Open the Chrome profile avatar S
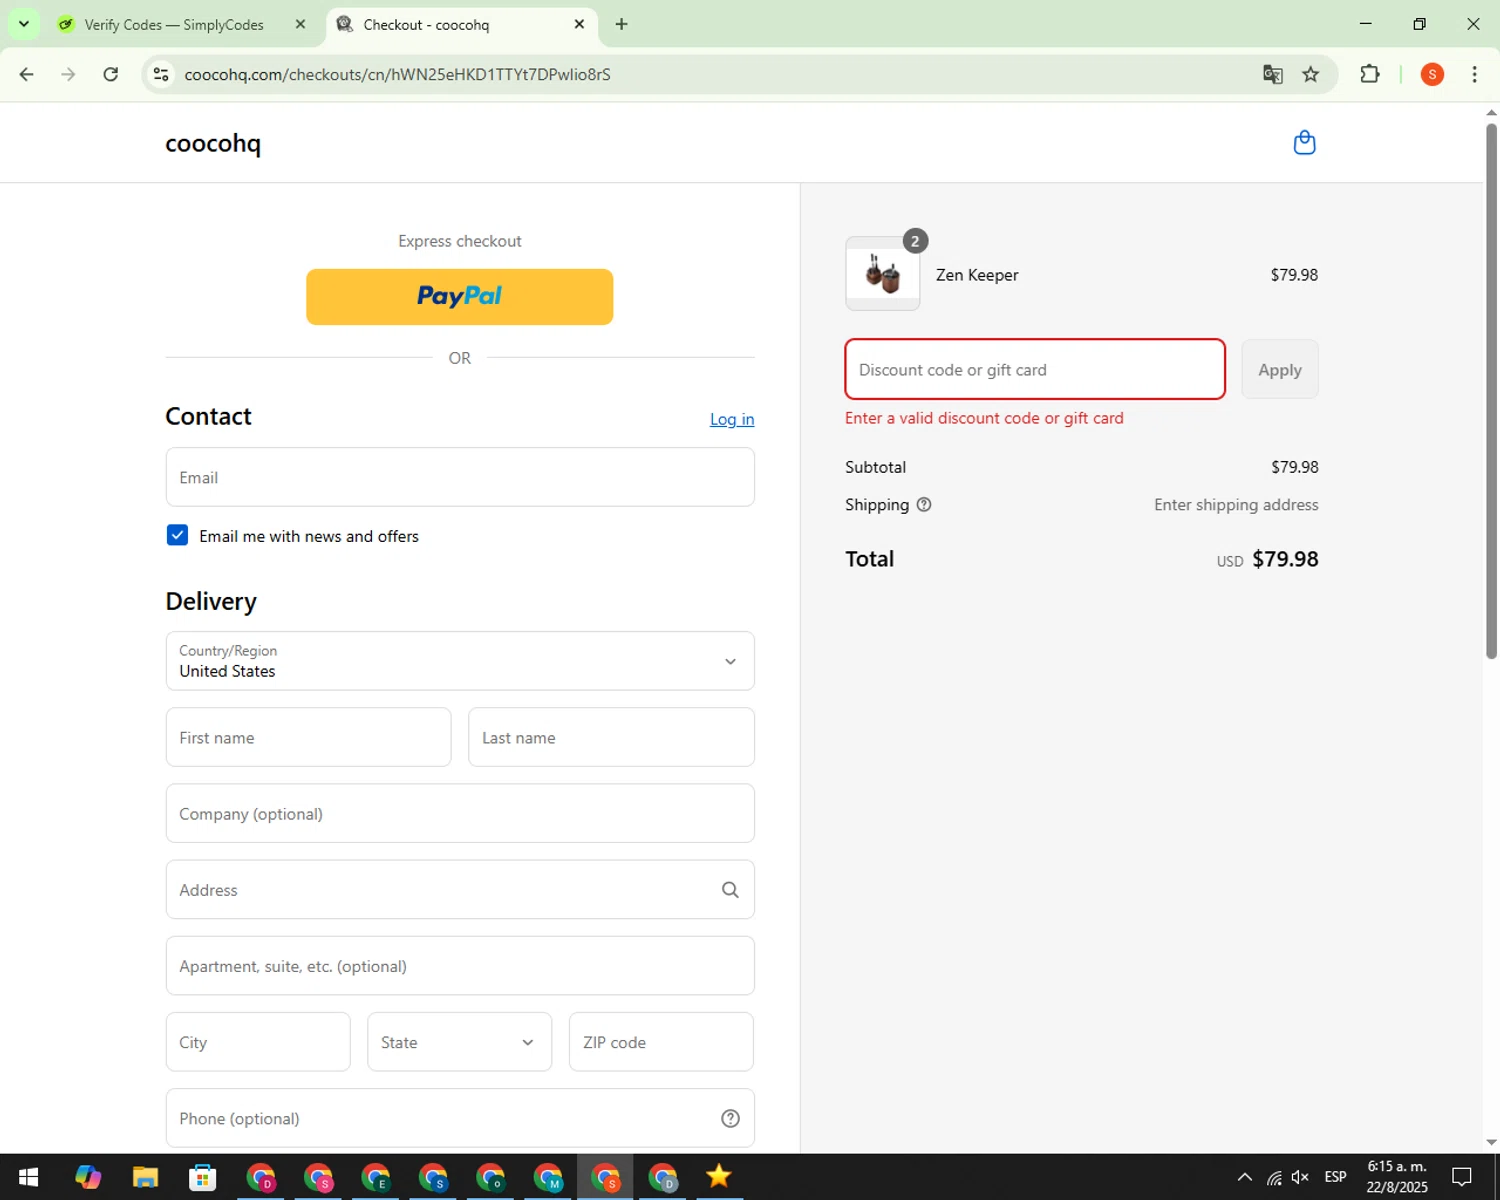Image resolution: width=1500 pixels, height=1200 pixels. pos(1432,74)
